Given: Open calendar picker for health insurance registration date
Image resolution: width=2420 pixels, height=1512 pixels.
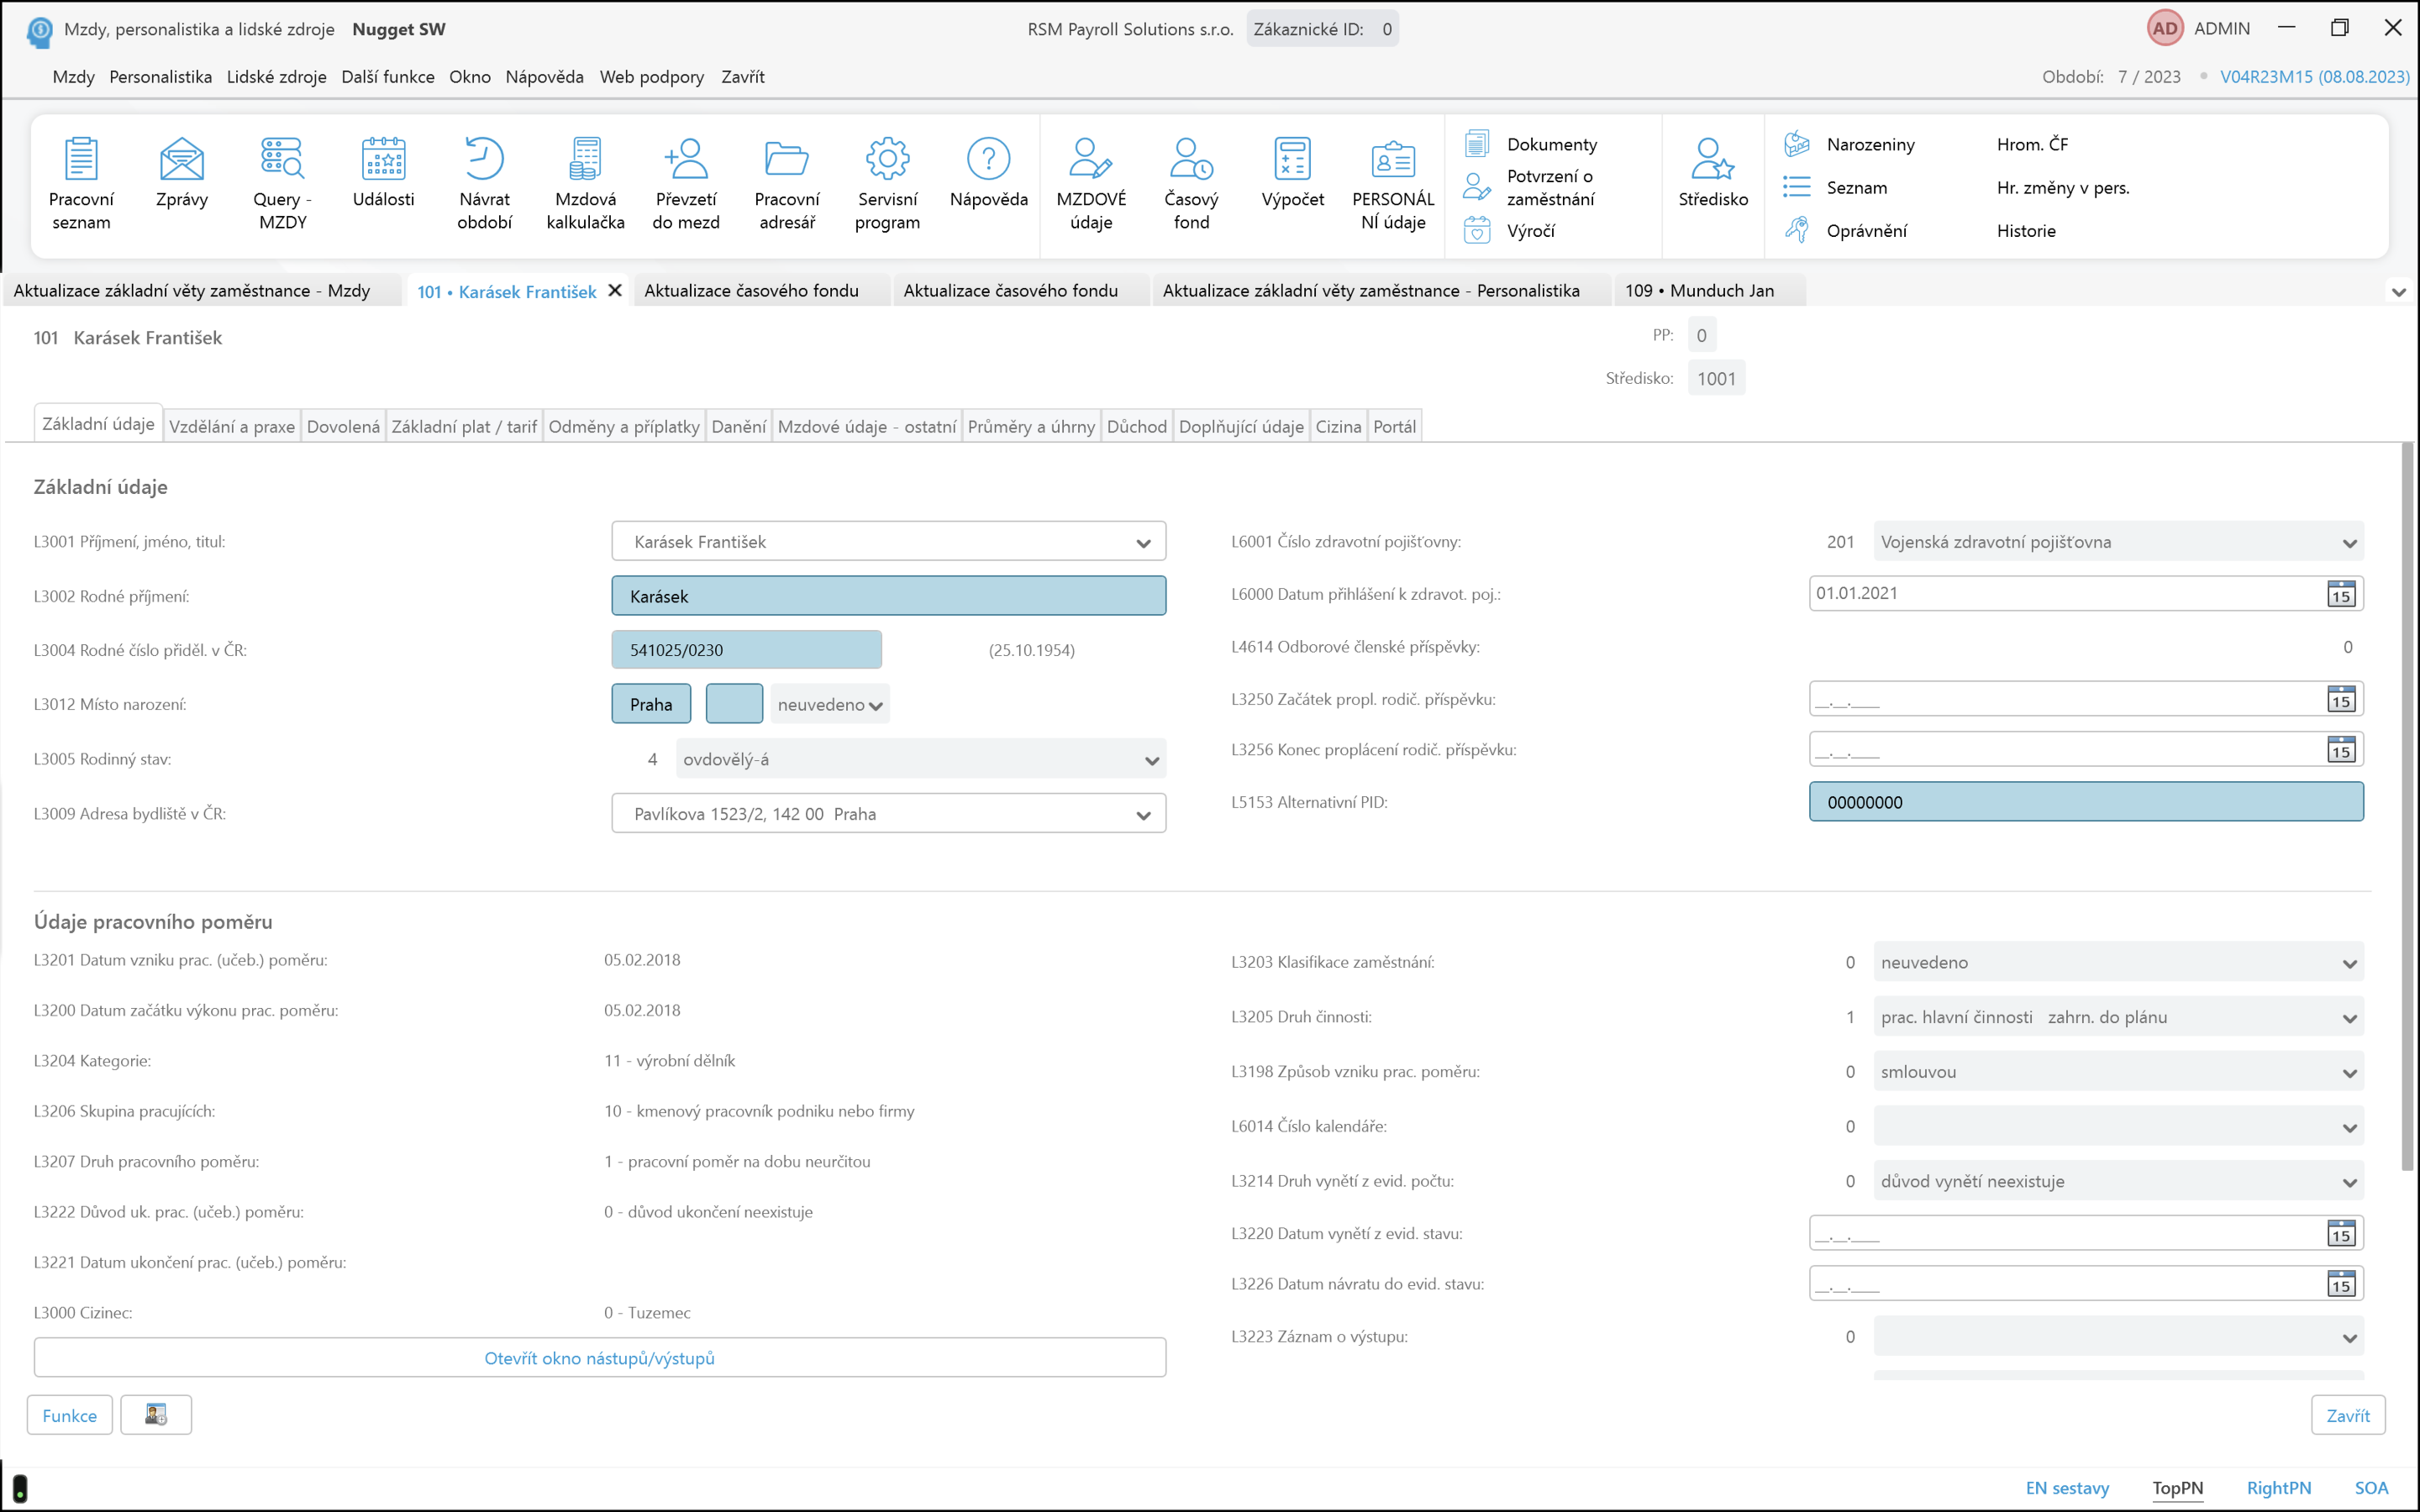Looking at the screenshot, I should (x=2340, y=594).
